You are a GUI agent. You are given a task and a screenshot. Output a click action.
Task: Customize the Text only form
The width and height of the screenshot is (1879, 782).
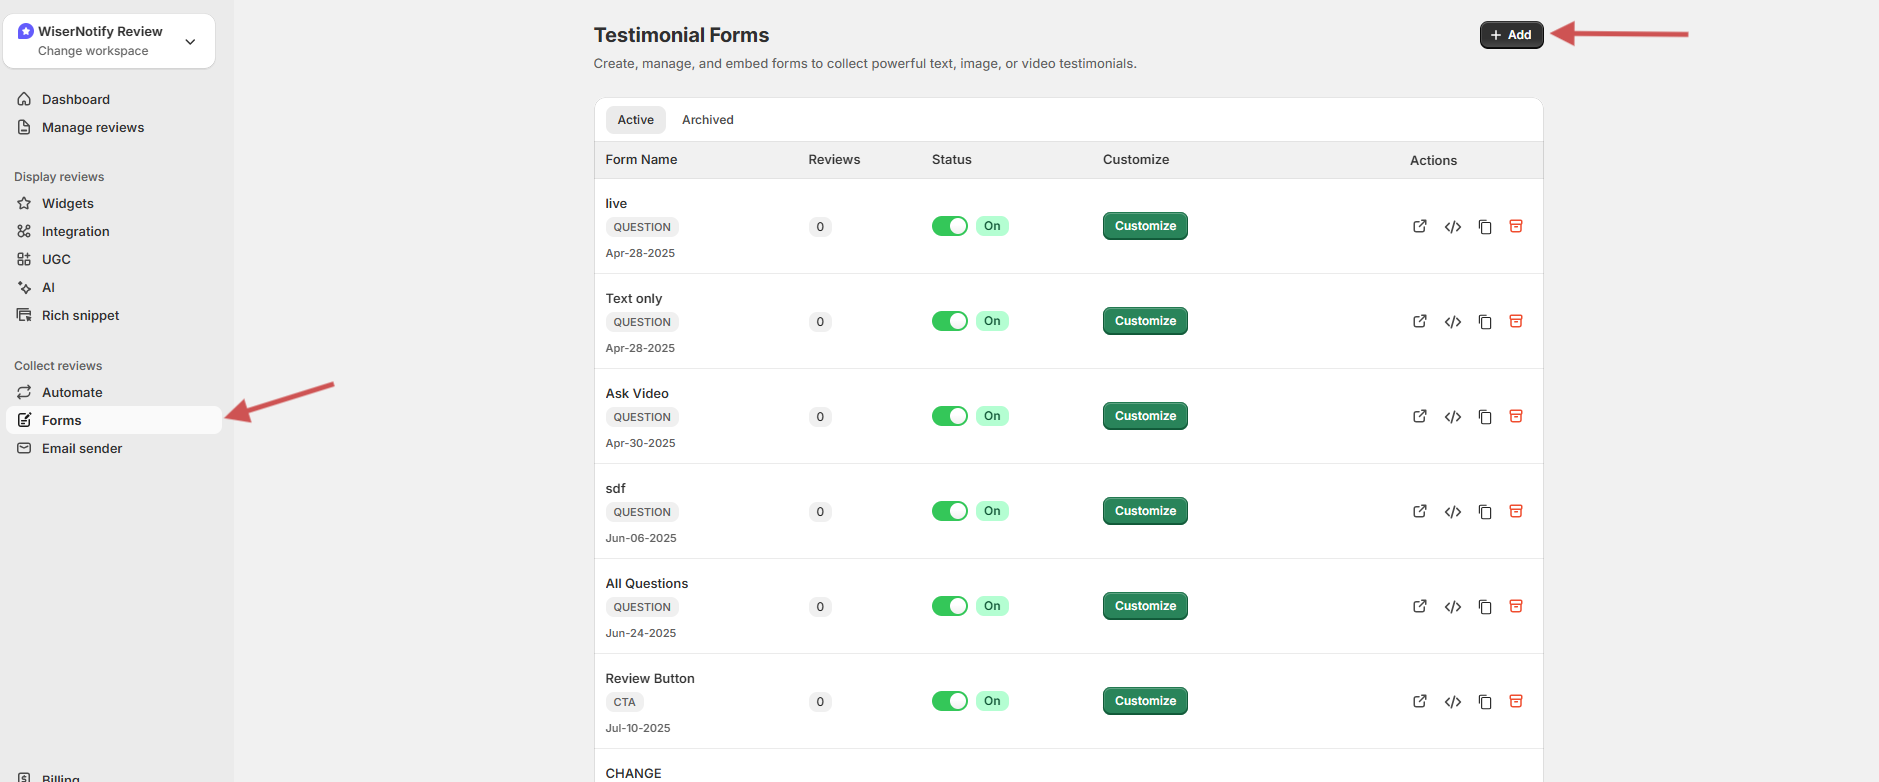[x=1145, y=321]
